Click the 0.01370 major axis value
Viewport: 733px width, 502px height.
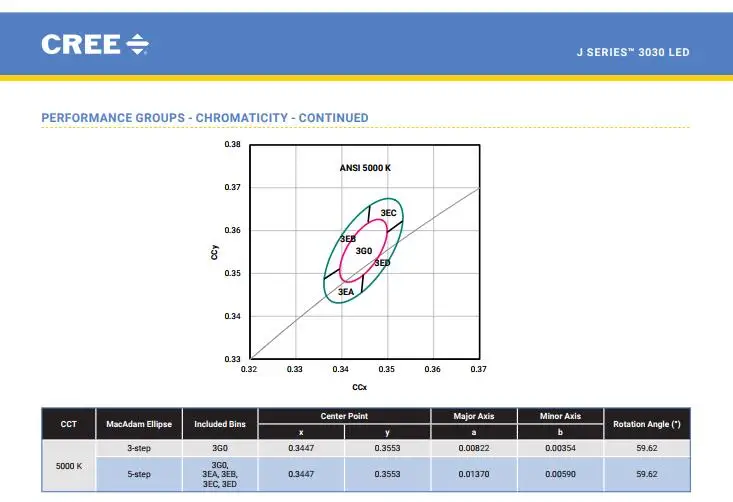click(x=474, y=474)
